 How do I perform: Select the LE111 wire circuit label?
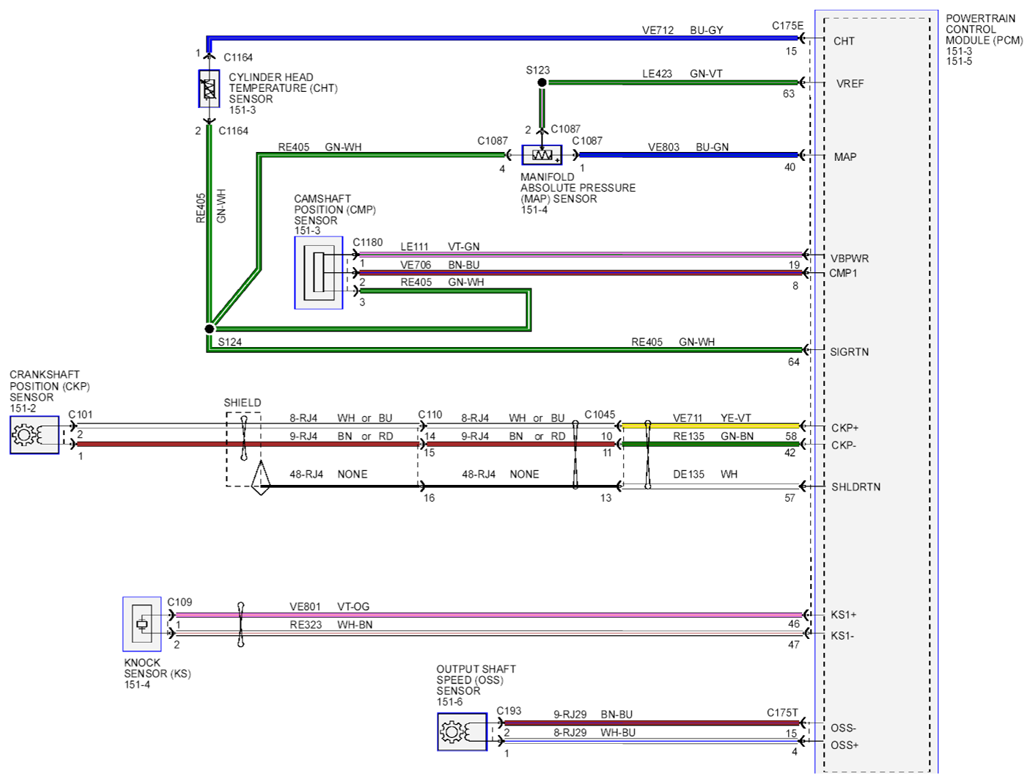click(x=414, y=246)
